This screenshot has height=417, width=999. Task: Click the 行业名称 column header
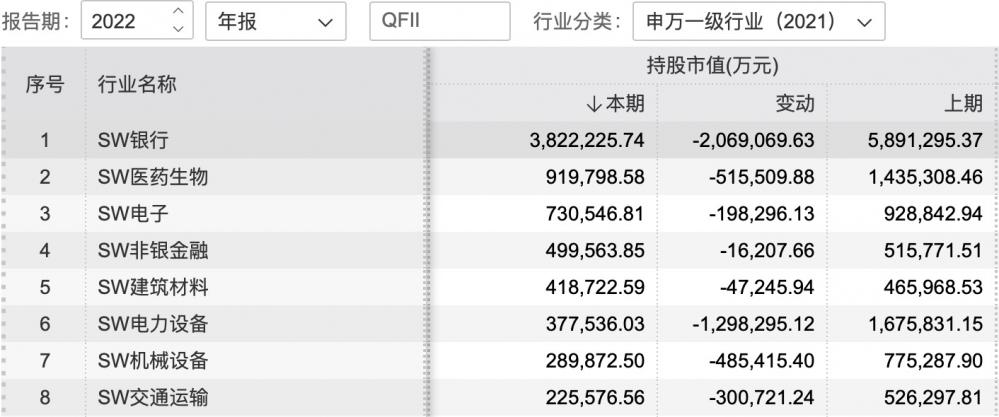[136, 84]
